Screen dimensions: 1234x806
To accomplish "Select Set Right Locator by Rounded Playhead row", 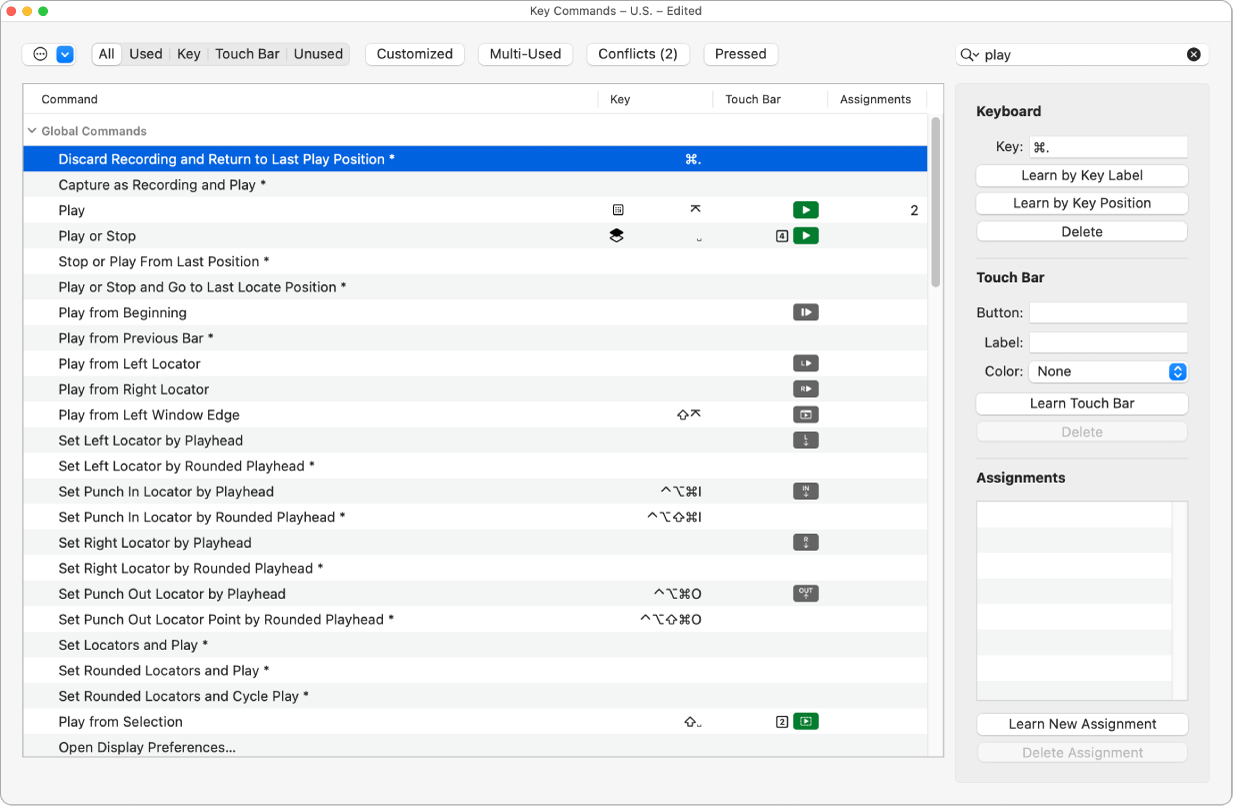I will pos(475,568).
